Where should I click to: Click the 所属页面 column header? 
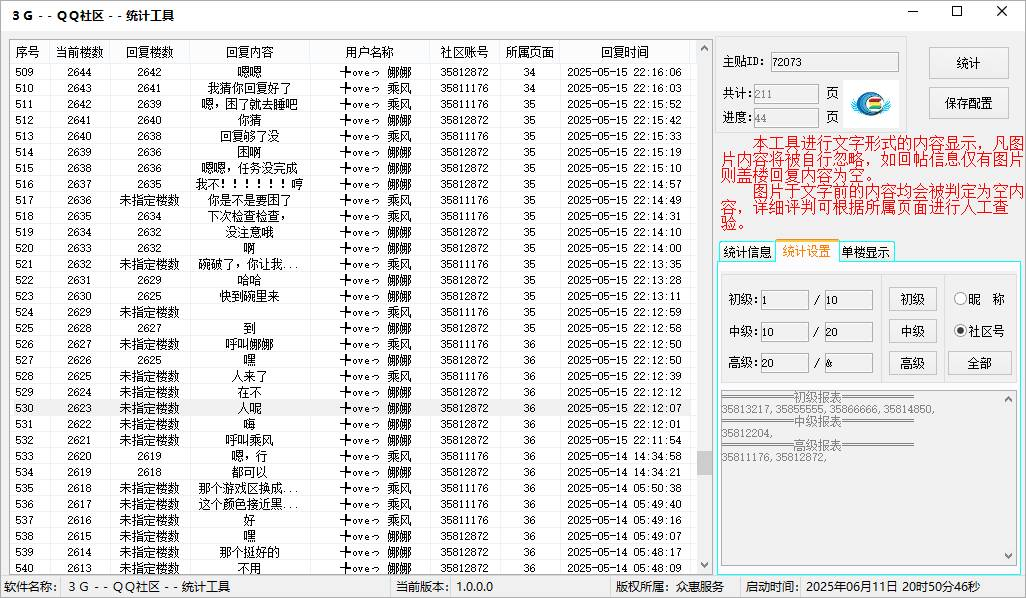529,52
